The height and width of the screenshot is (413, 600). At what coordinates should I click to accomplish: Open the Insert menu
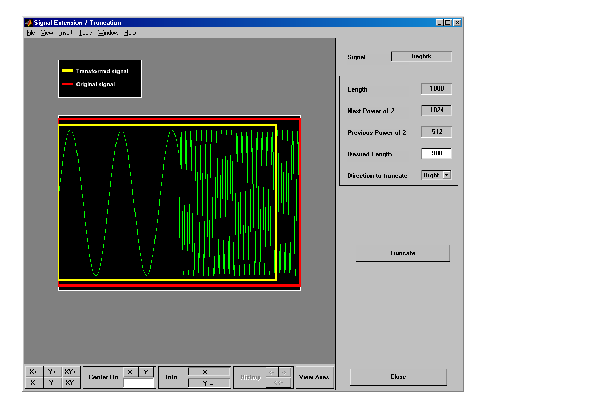coord(65,33)
